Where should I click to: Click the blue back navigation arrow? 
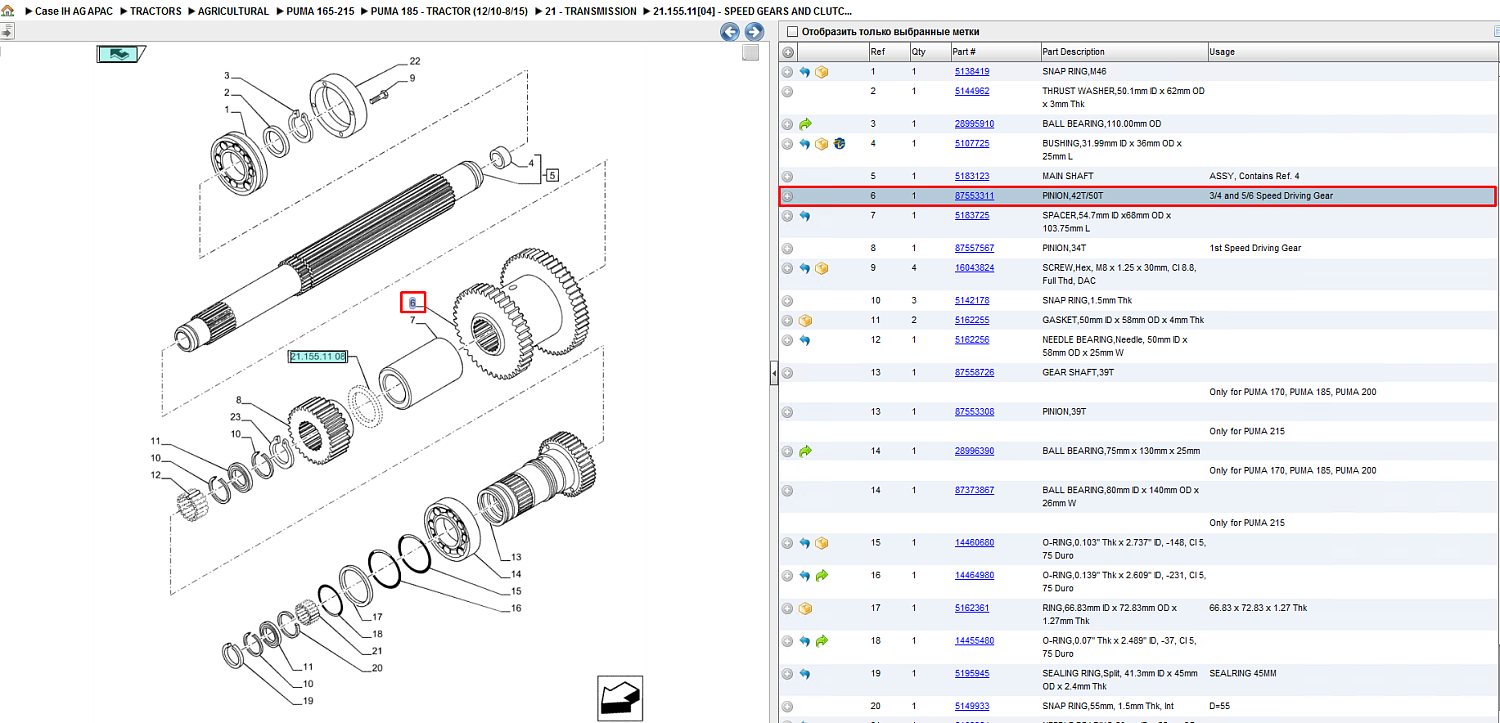pos(730,32)
